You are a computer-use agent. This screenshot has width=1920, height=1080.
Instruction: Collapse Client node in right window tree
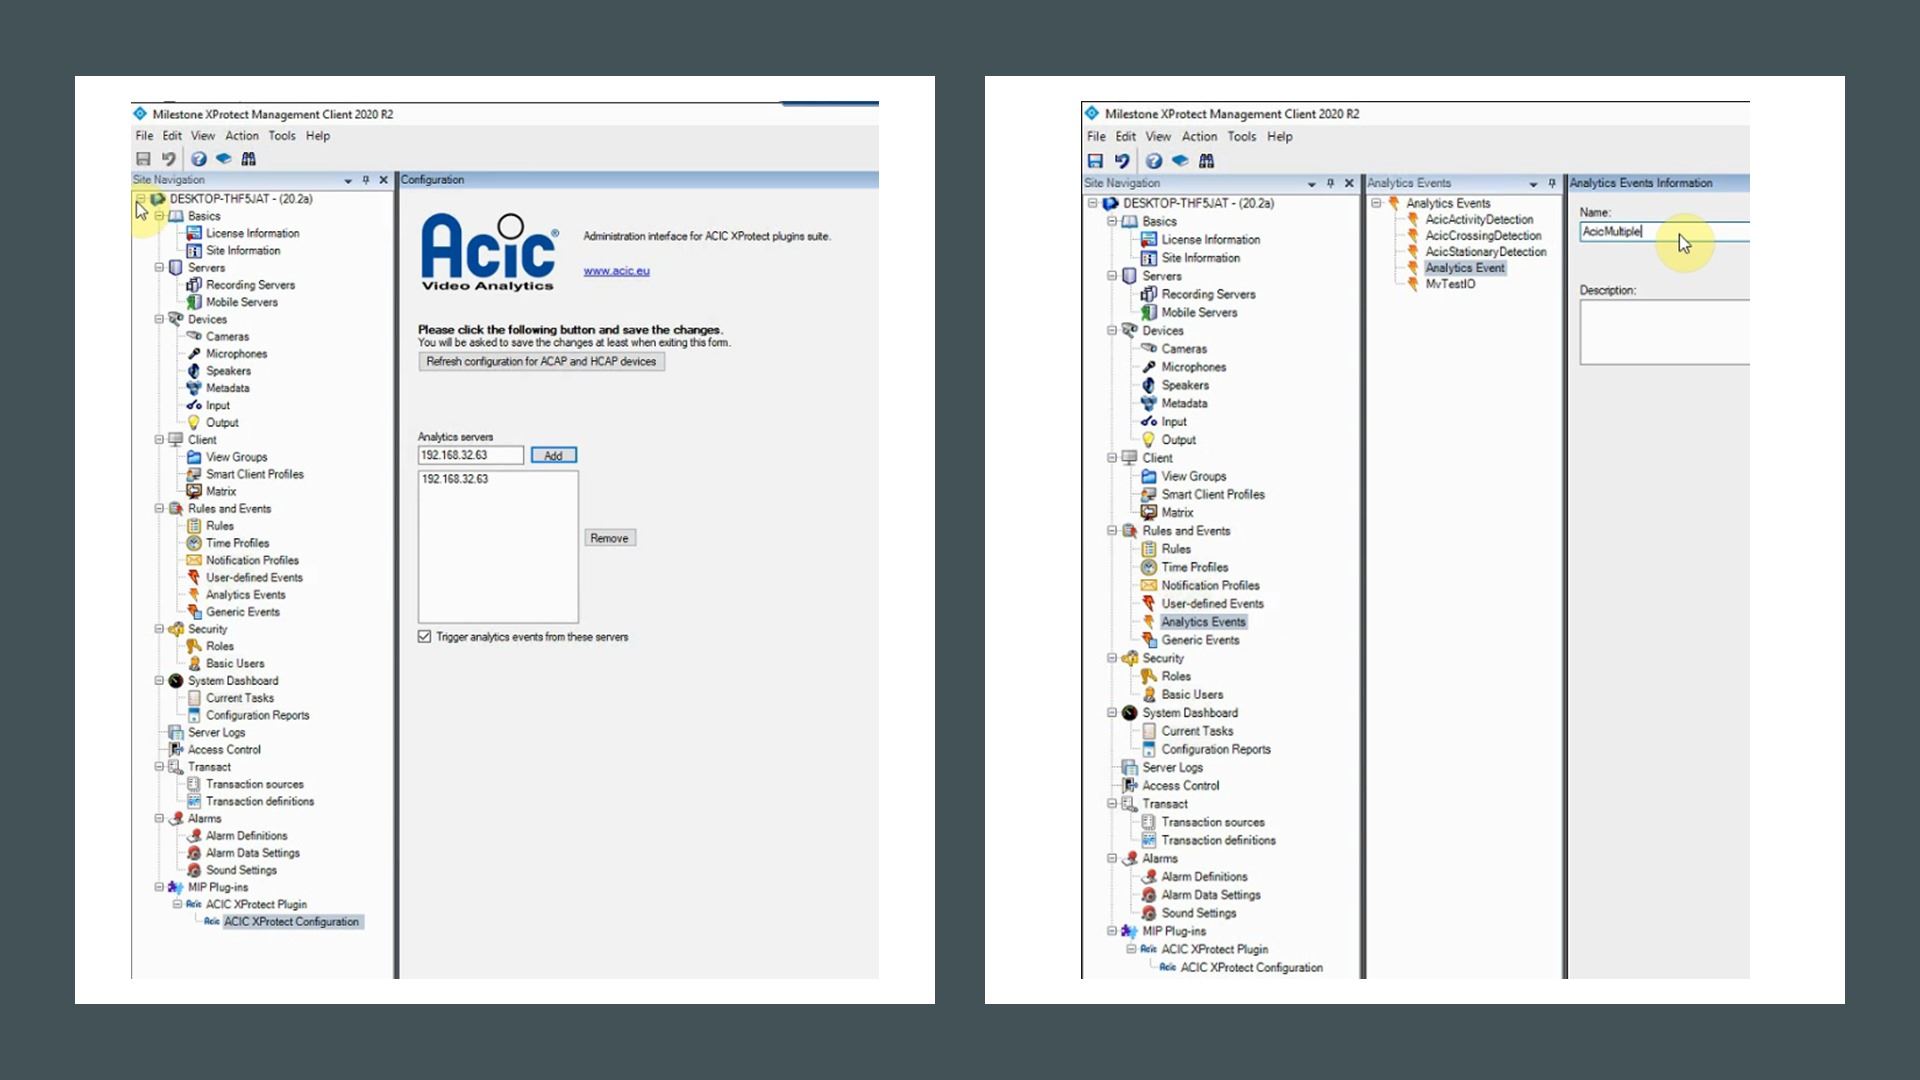1112,458
